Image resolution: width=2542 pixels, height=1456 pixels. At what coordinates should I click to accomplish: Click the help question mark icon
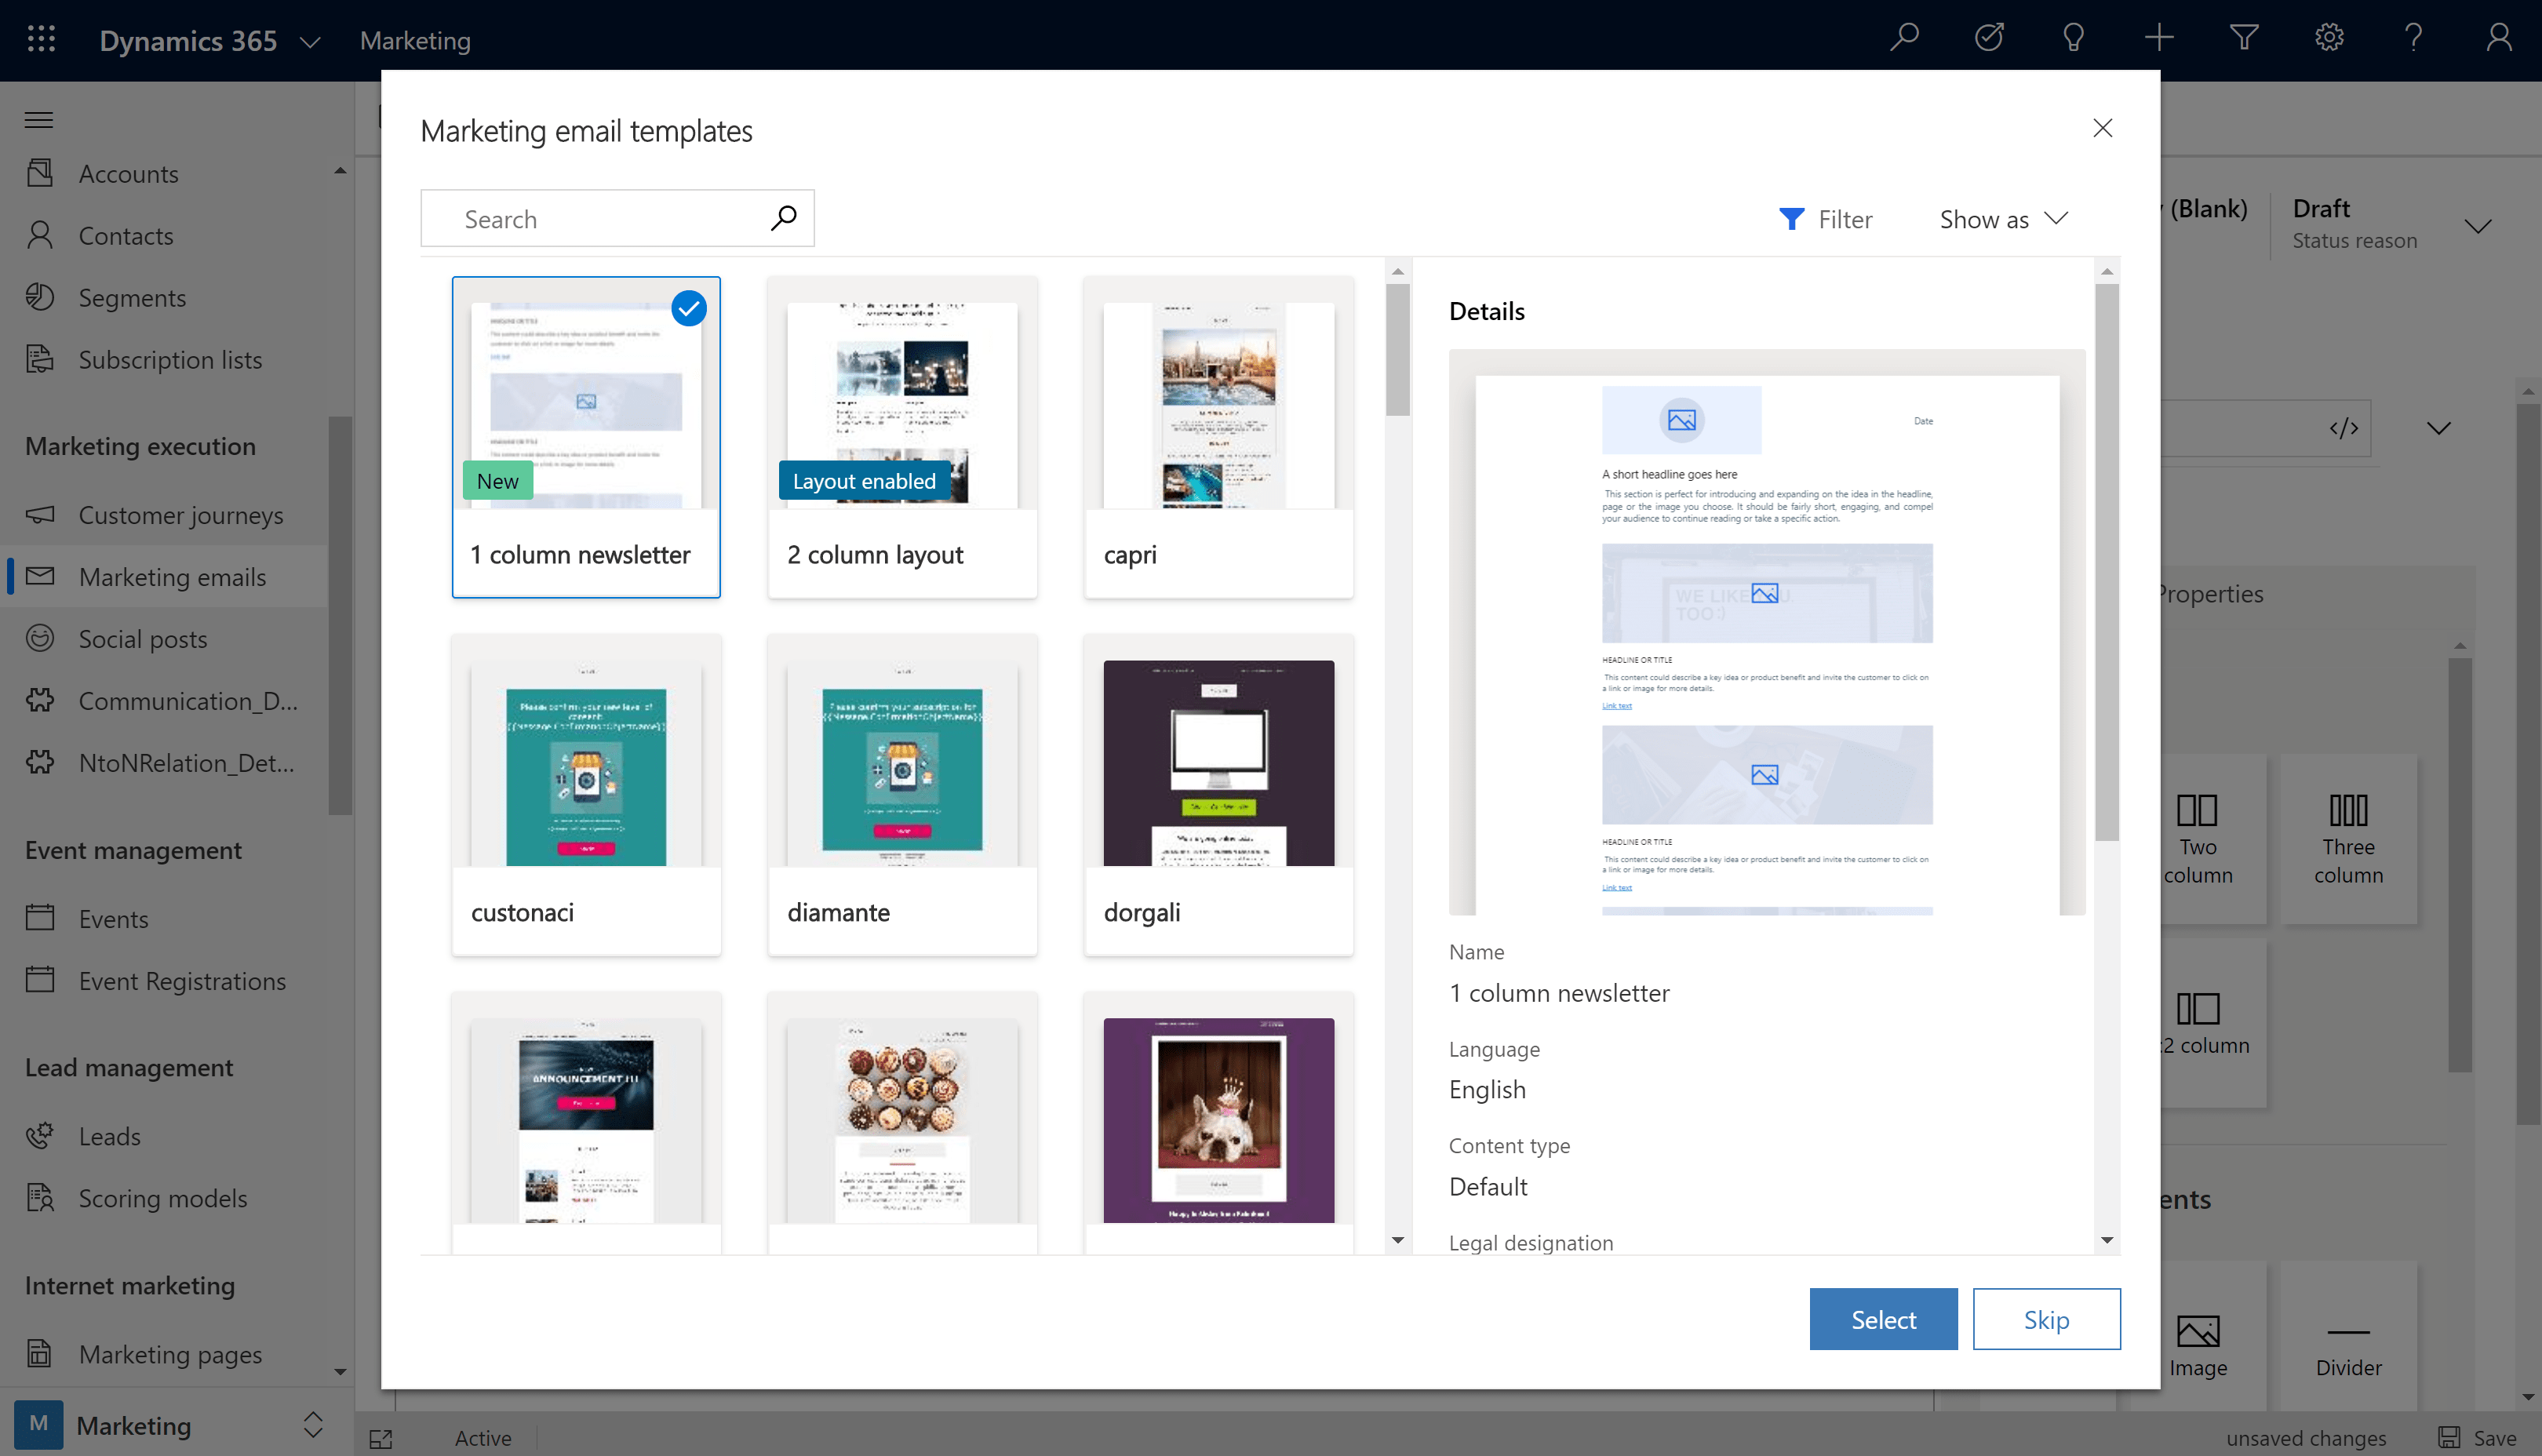click(2413, 38)
